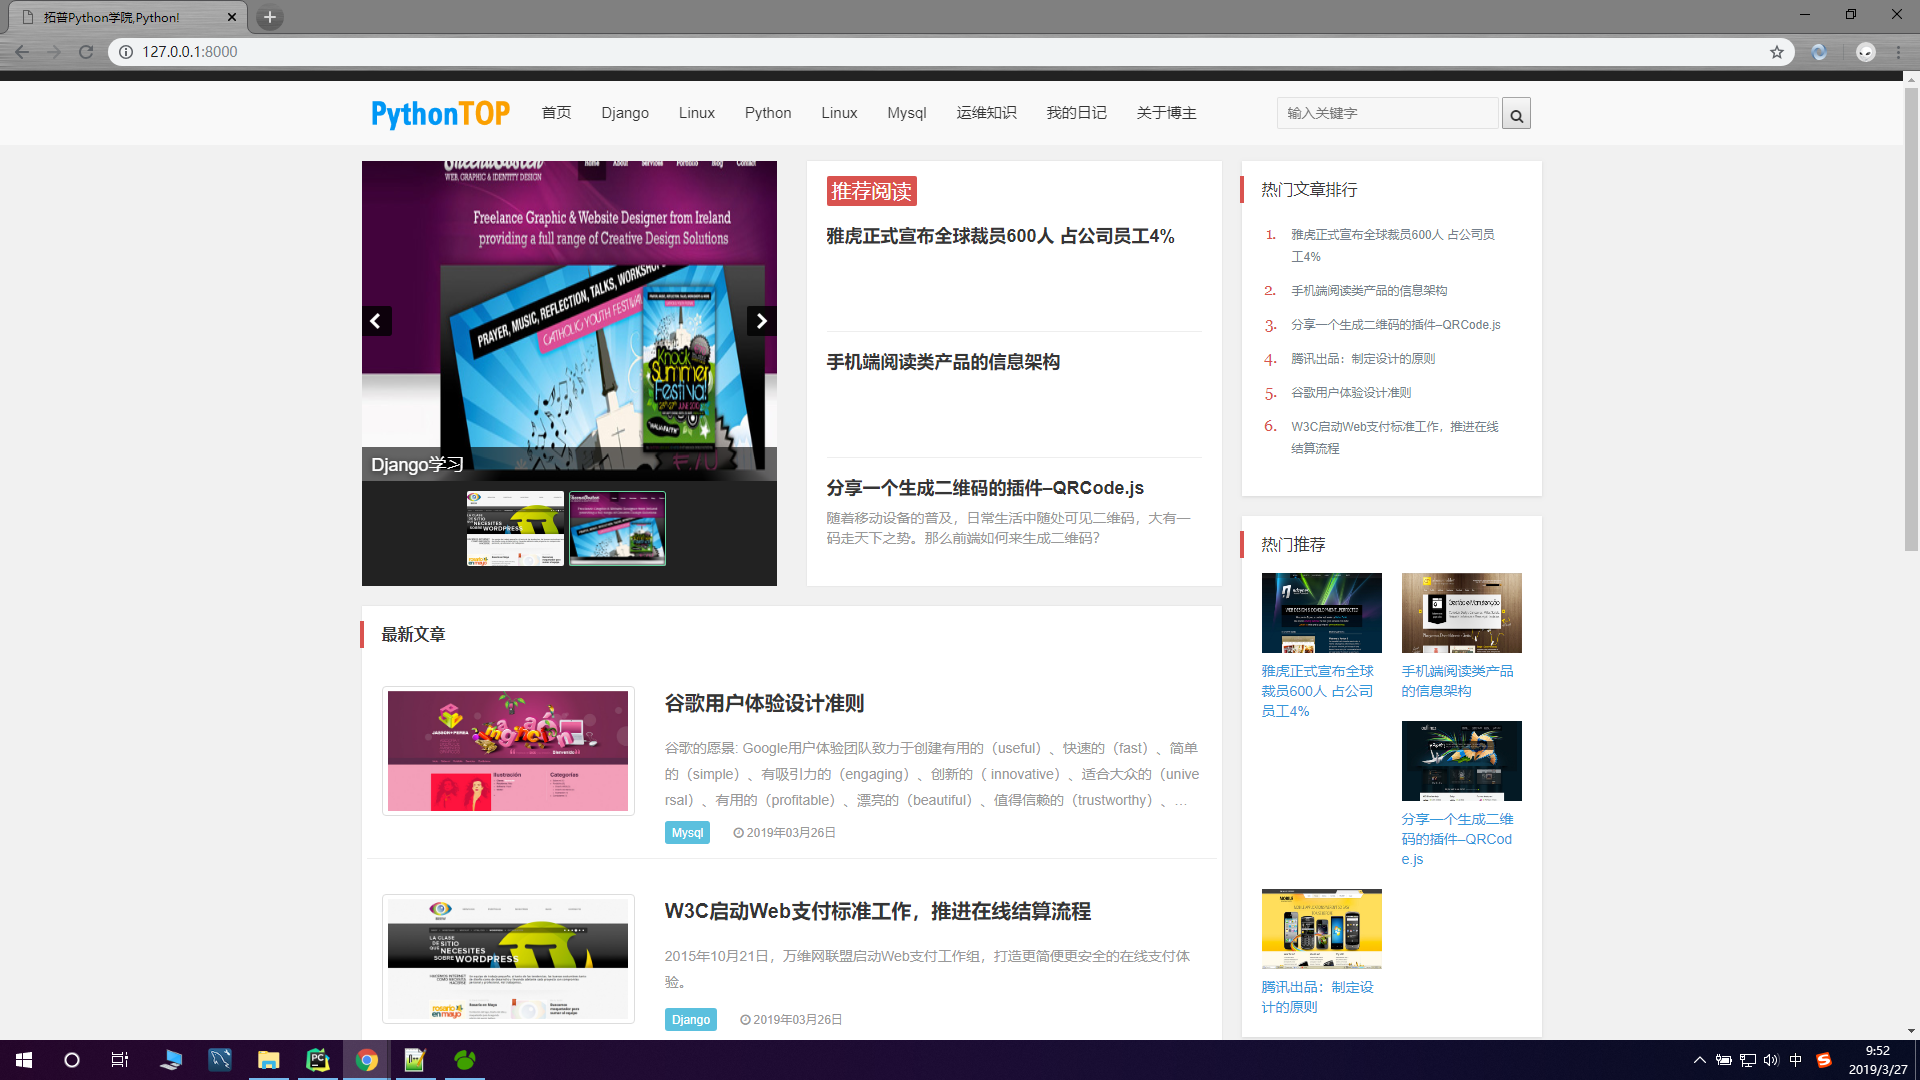Click the 输入关键字 search field
Image resolution: width=1920 pixels, height=1080 pixels.
pos(1388,113)
